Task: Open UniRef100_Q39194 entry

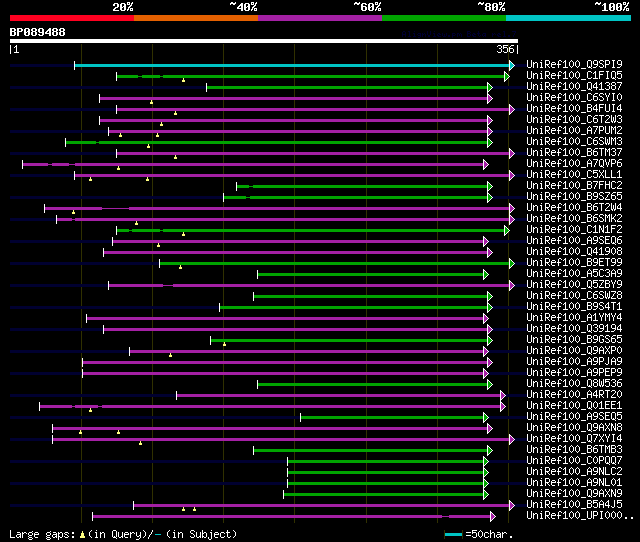Action: tap(574, 329)
